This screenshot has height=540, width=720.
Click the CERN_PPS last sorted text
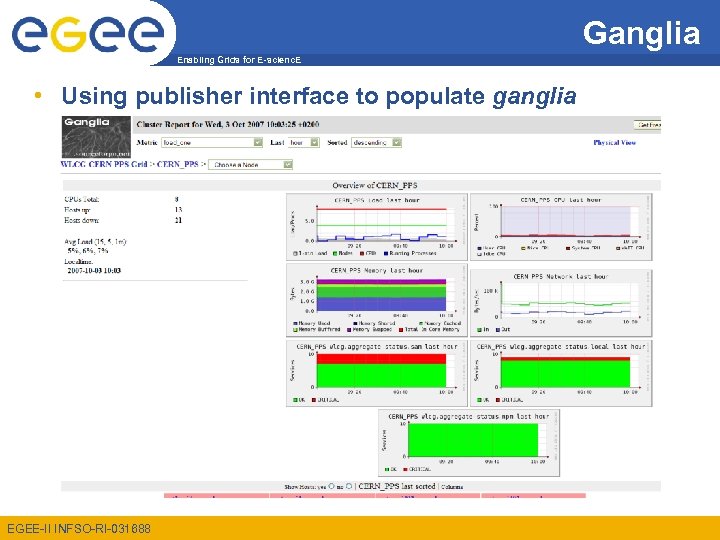(397, 486)
